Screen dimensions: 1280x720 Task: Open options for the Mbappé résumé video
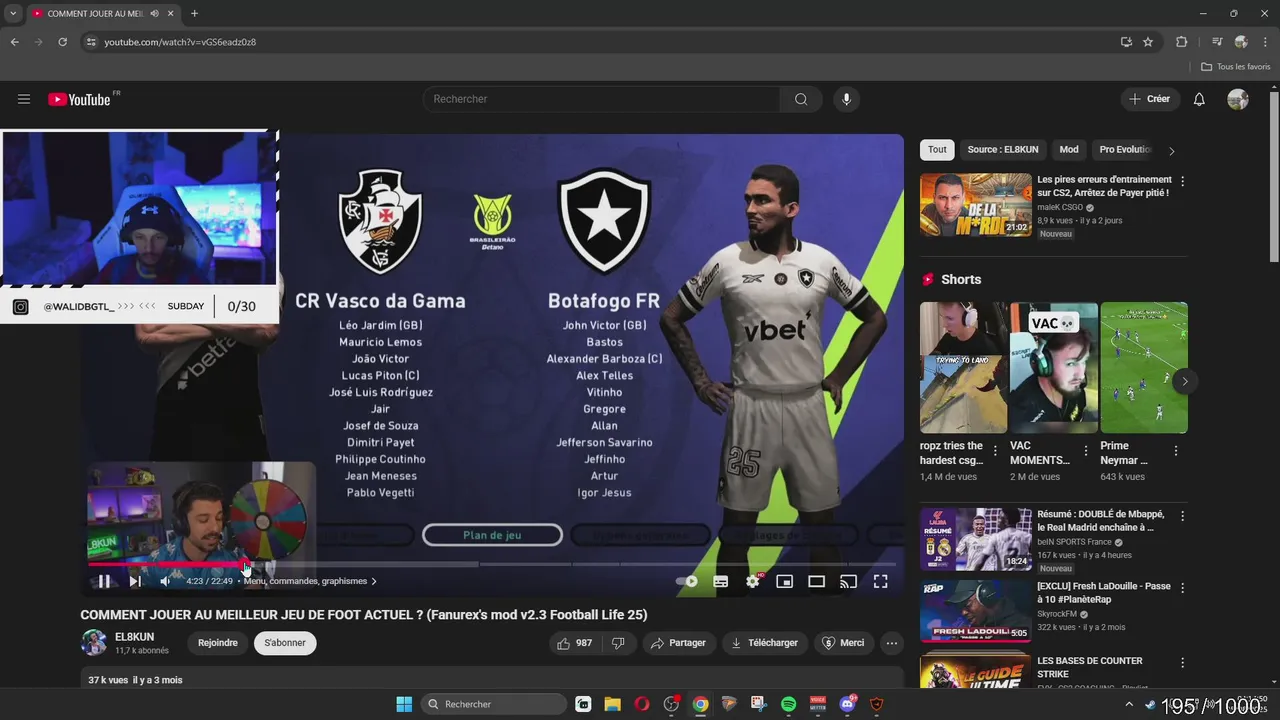coord(1183,517)
